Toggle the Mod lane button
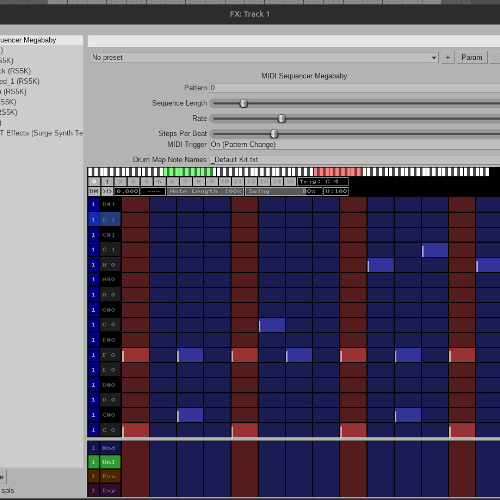The width and height of the screenshot is (500, 500). 110,448
